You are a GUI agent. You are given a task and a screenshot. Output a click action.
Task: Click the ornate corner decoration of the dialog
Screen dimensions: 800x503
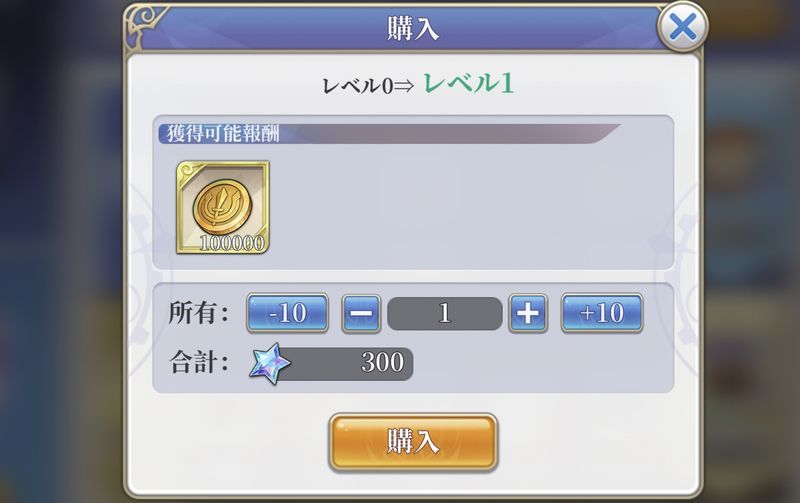tap(147, 24)
